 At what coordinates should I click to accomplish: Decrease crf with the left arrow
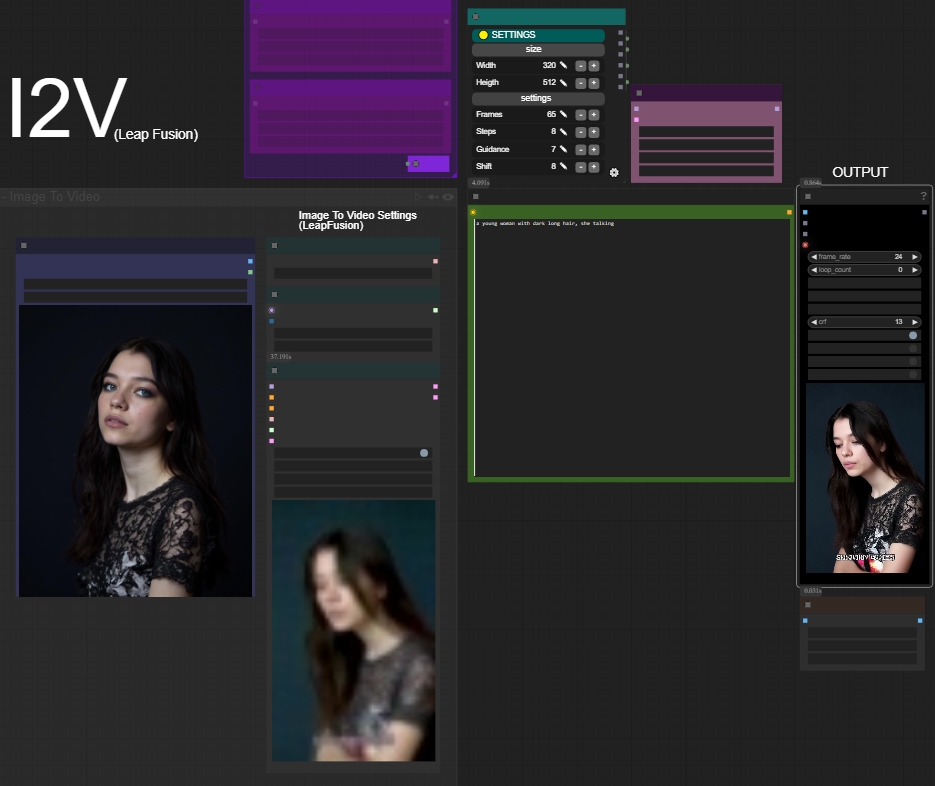tap(813, 321)
